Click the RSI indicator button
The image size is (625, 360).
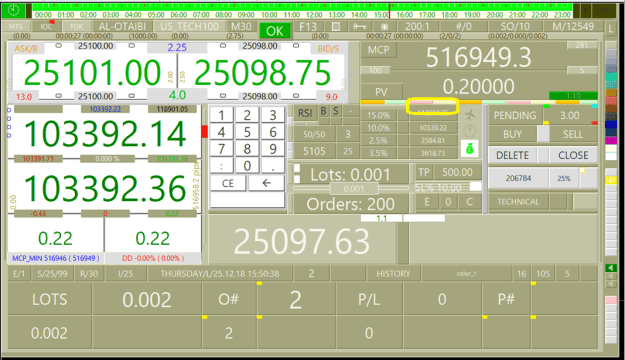(305, 113)
